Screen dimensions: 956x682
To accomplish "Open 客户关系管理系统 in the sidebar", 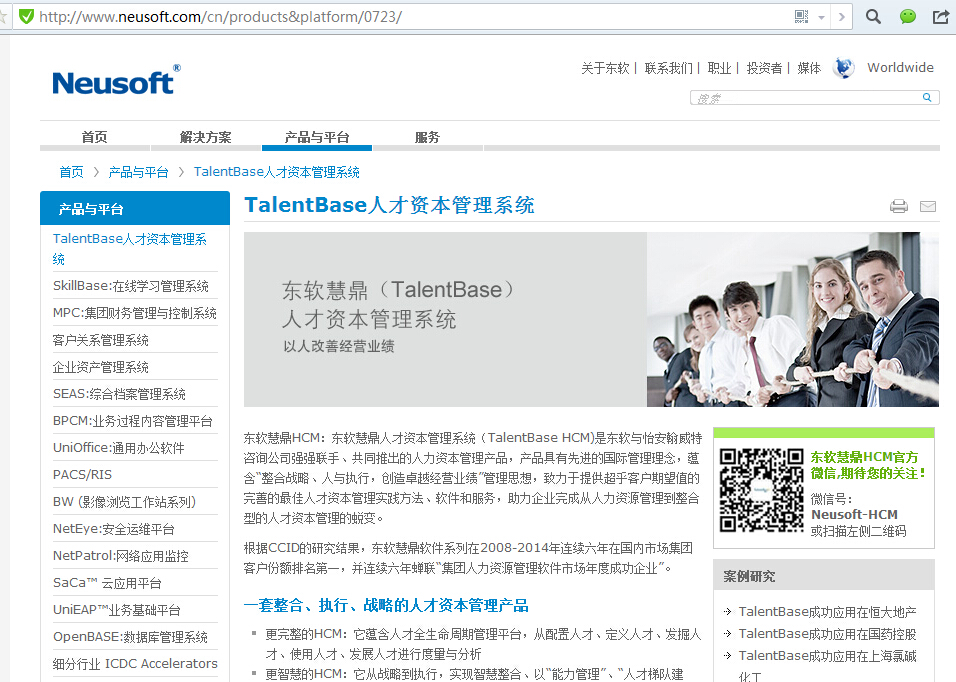I will pyautogui.click(x=101, y=340).
